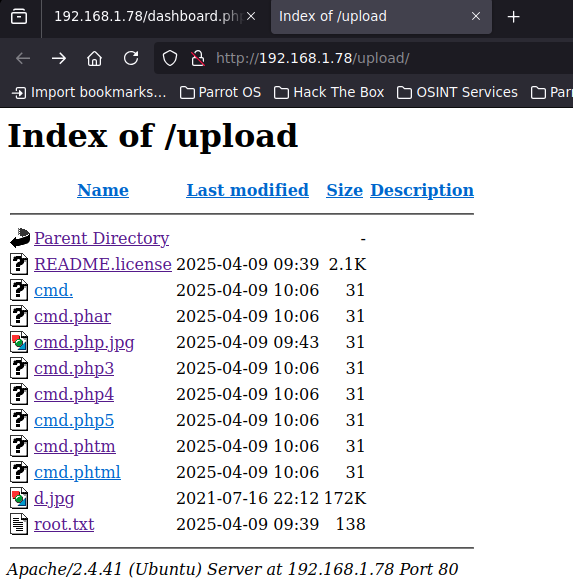Click the image icon beside d.jpg
The height and width of the screenshot is (587, 573).
(19, 498)
